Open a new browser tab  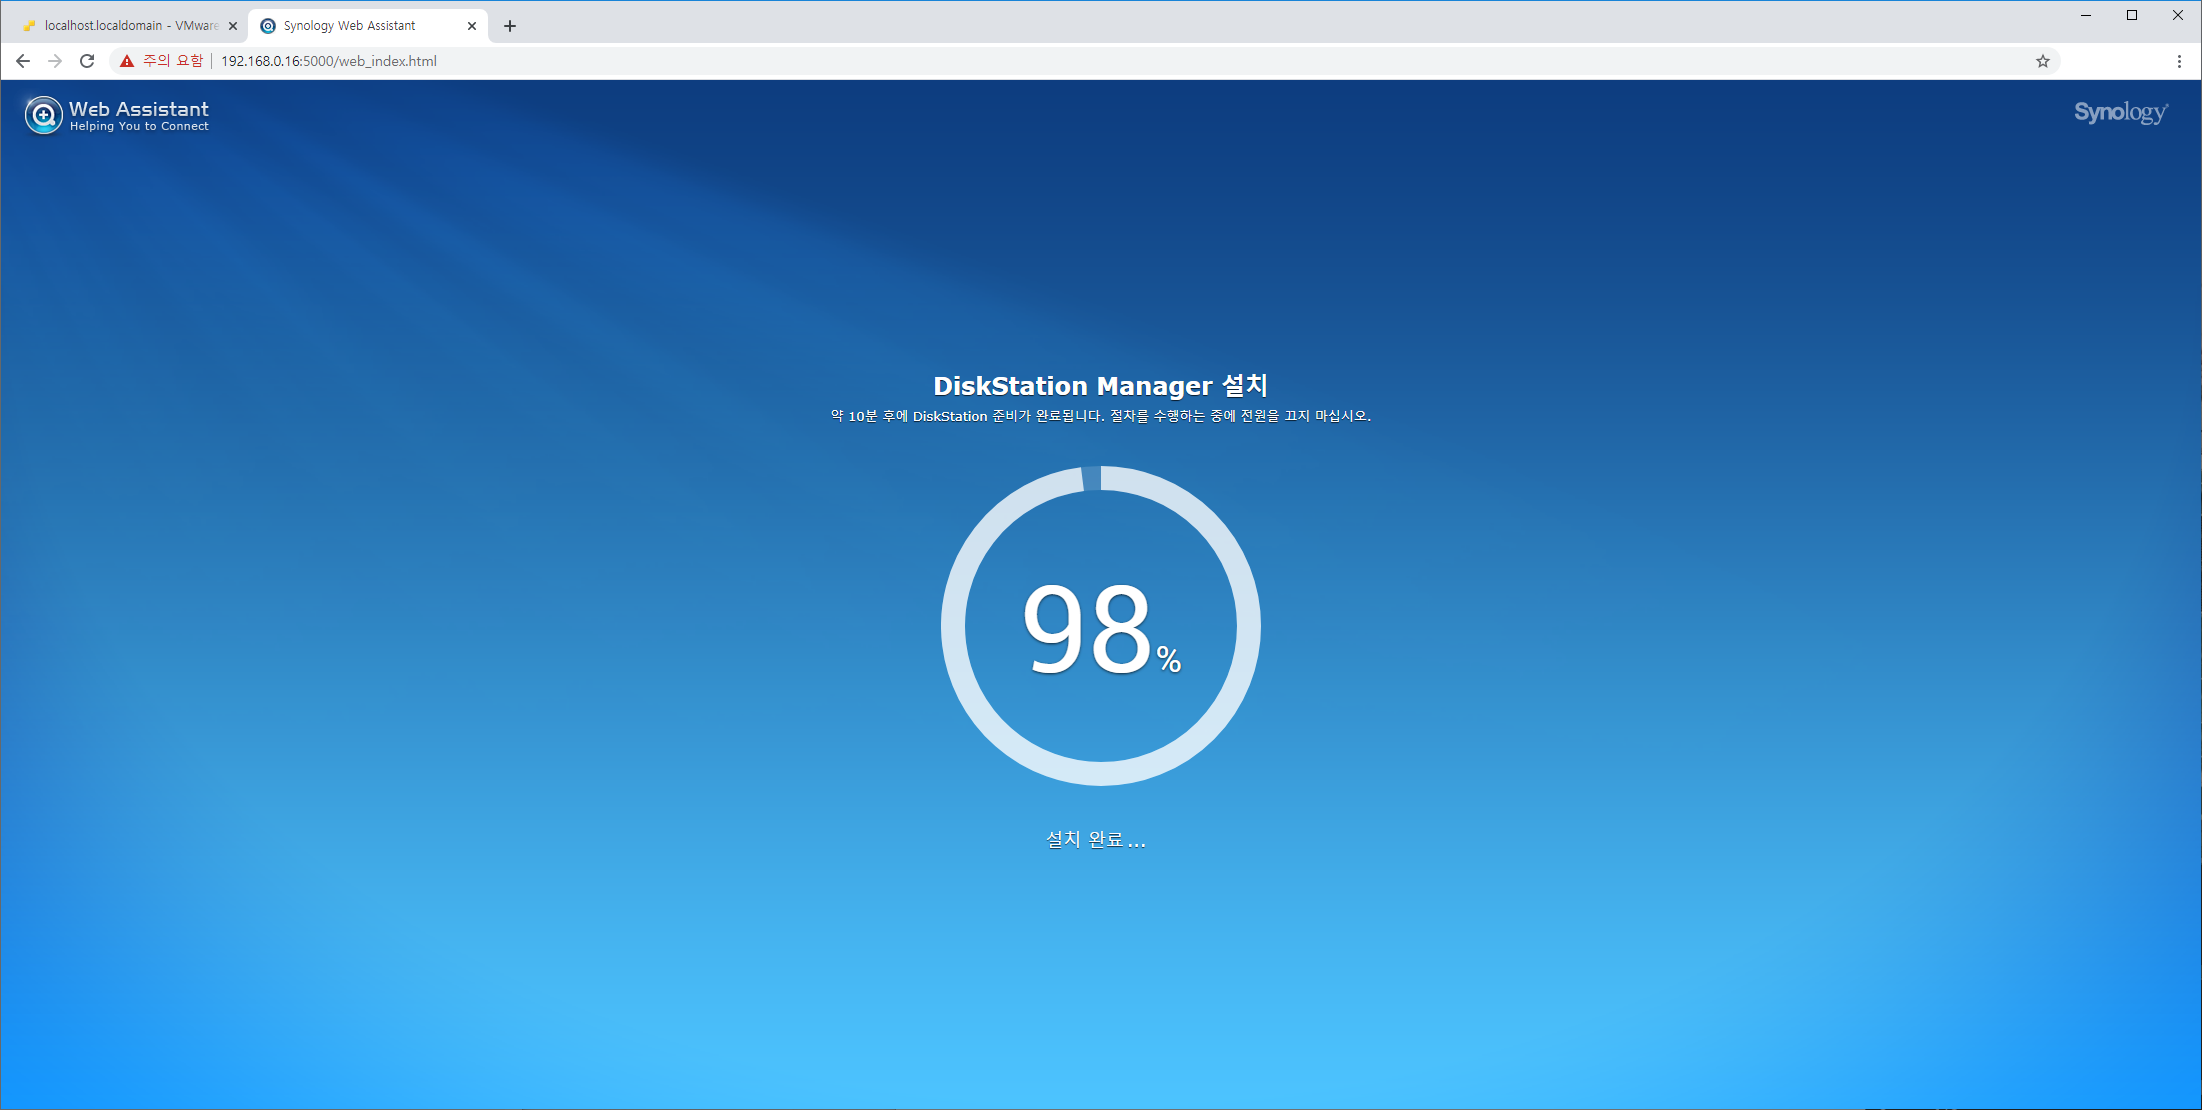tap(510, 26)
